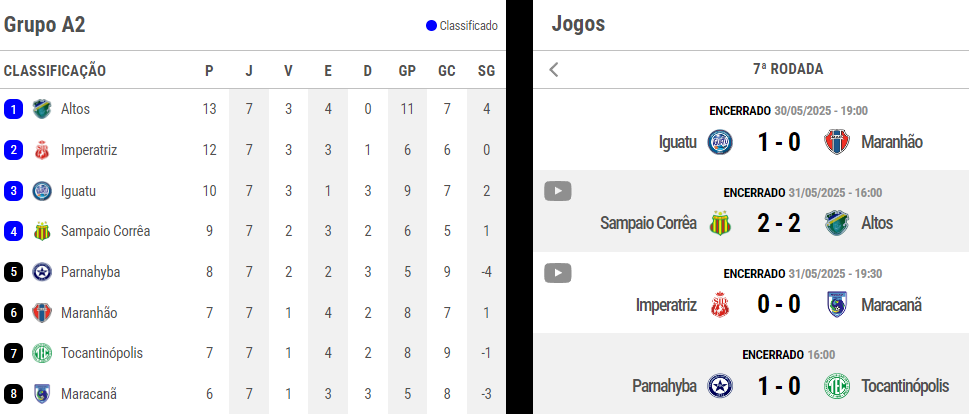Open the Maracanã team name in the standings
969x414 pixels.
(89, 394)
